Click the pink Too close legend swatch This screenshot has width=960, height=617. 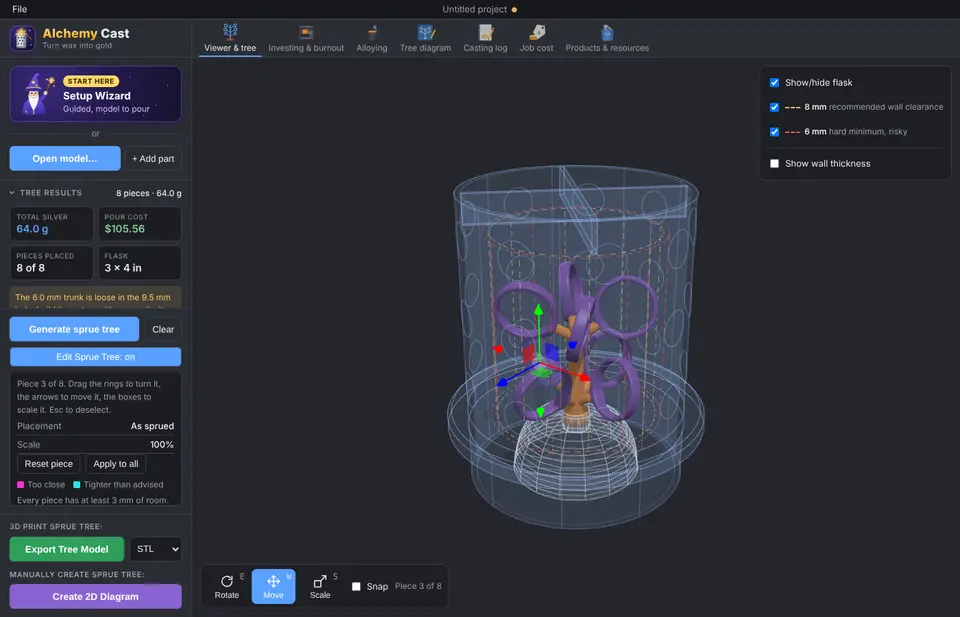tap(21, 485)
